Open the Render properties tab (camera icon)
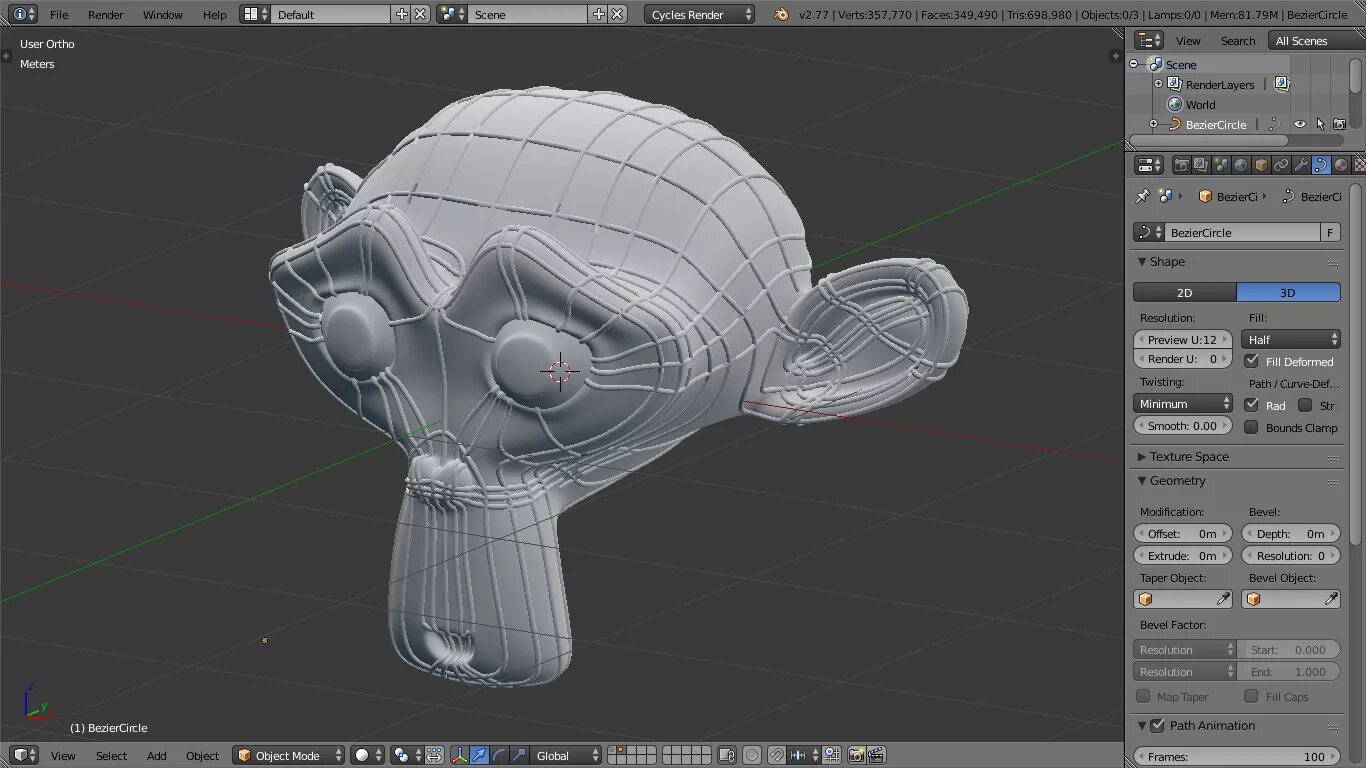This screenshot has height=768, width=1366. point(1181,165)
